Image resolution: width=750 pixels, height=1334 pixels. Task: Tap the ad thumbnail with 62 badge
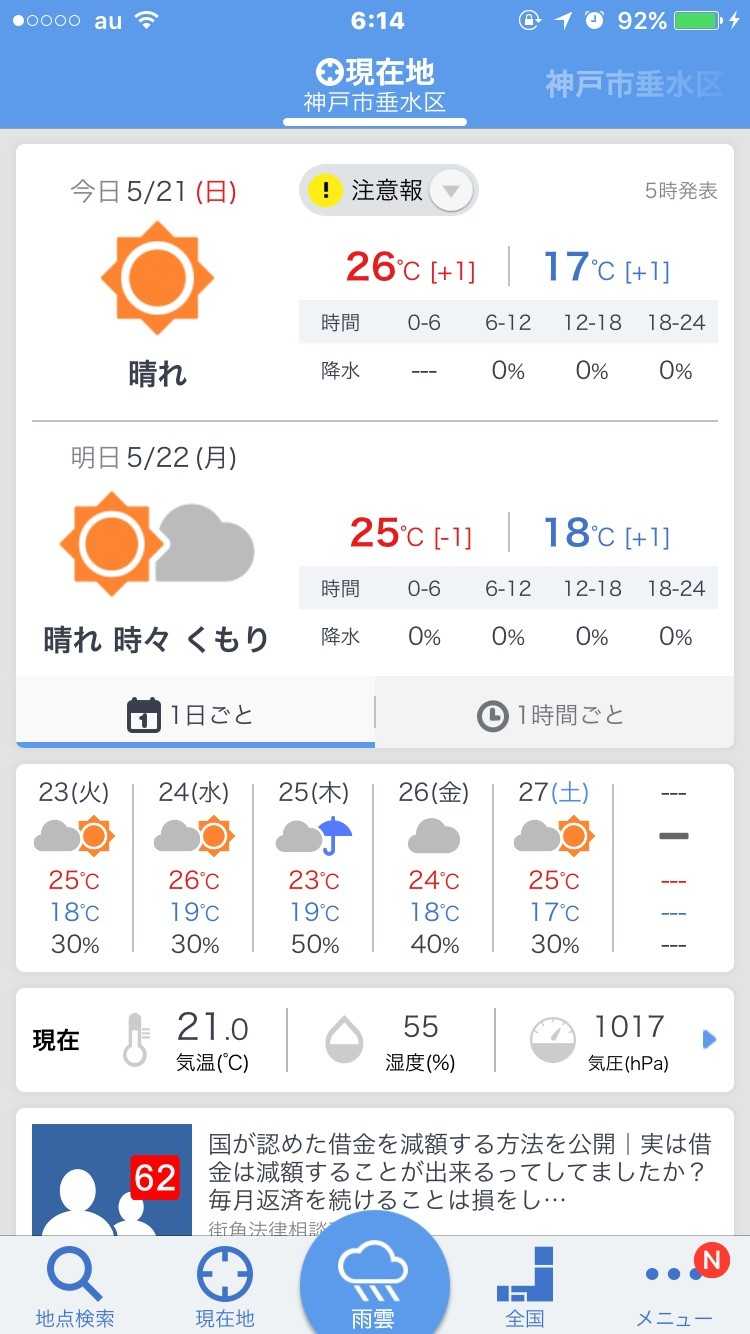click(111, 1180)
